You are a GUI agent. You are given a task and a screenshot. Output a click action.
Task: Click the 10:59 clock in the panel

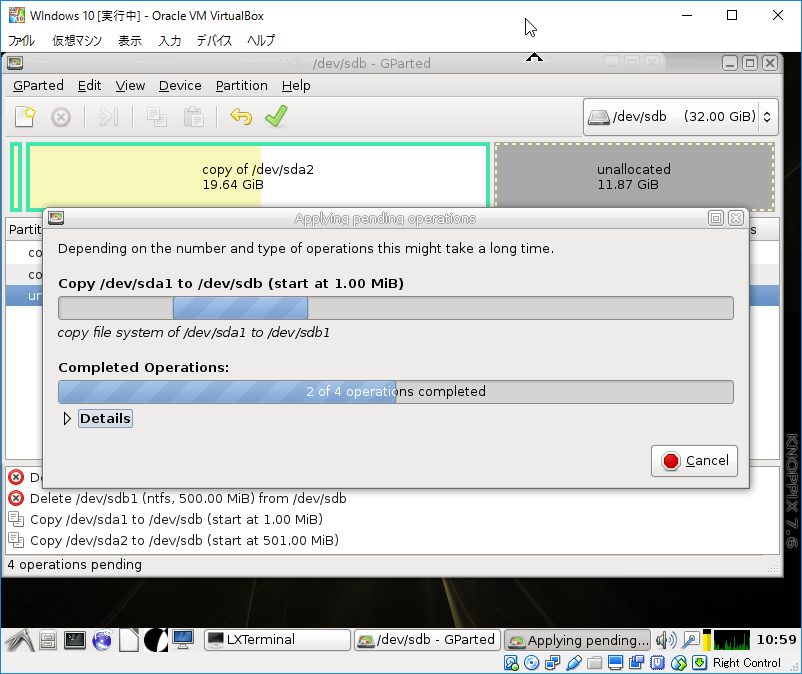(x=776, y=640)
